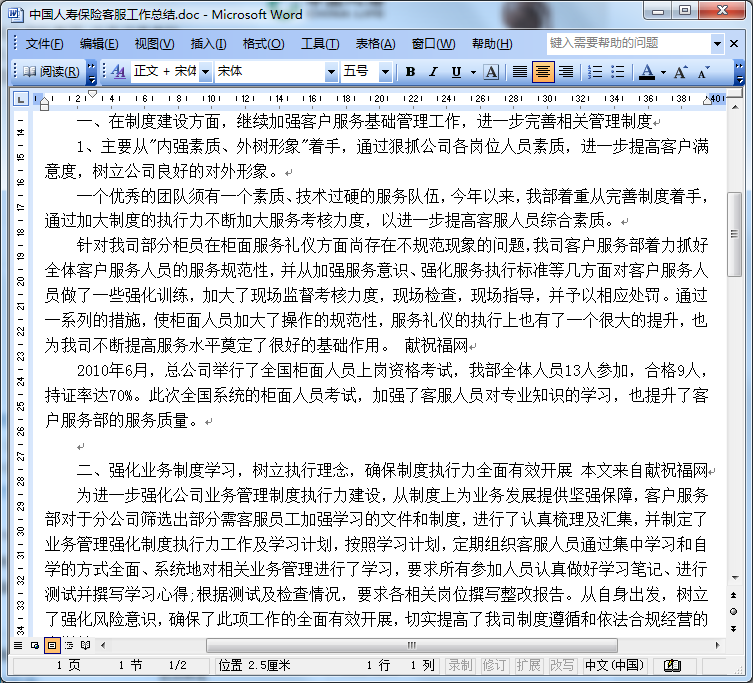753x683 pixels.
Task: Toggle 改写 overtype mode in status bar
Action: click(562, 666)
